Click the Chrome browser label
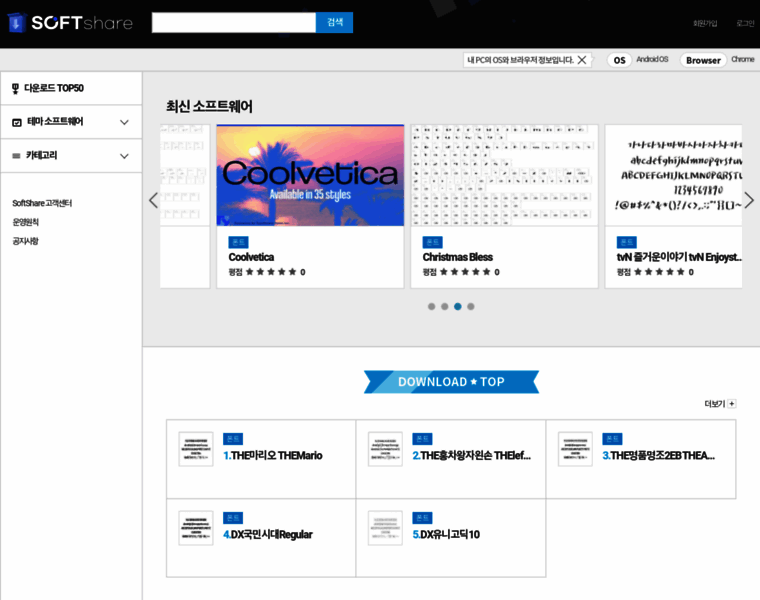This screenshot has width=760, height=600. (x=743, y=59)
